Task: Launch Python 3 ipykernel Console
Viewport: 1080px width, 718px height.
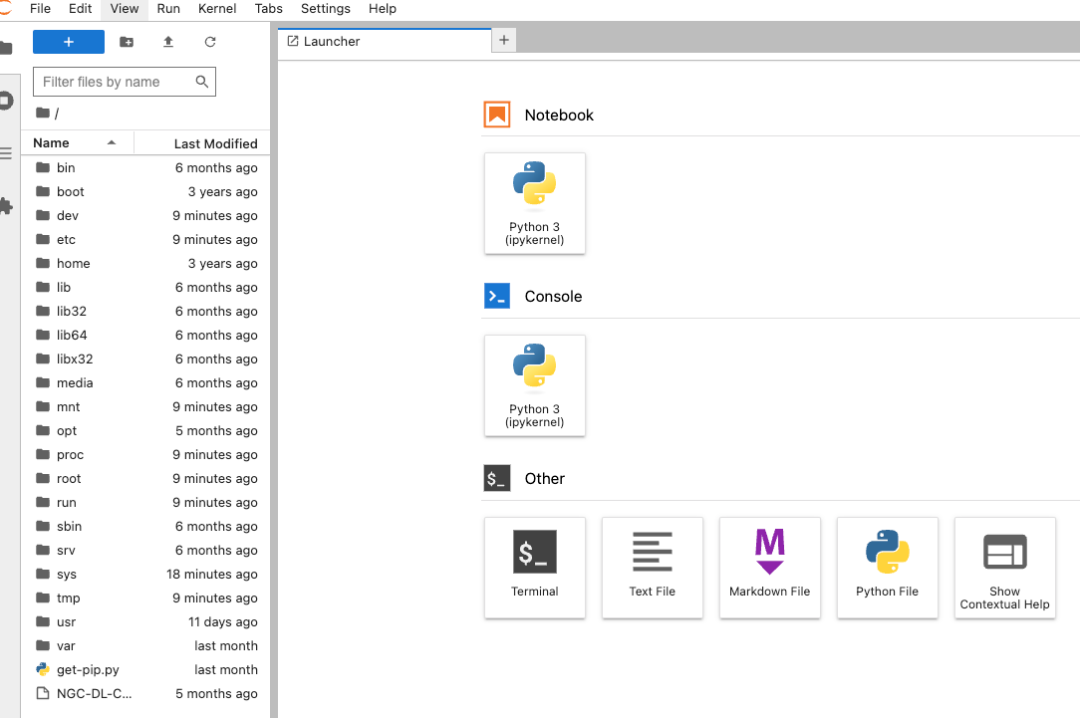Action: click(534, 386)
